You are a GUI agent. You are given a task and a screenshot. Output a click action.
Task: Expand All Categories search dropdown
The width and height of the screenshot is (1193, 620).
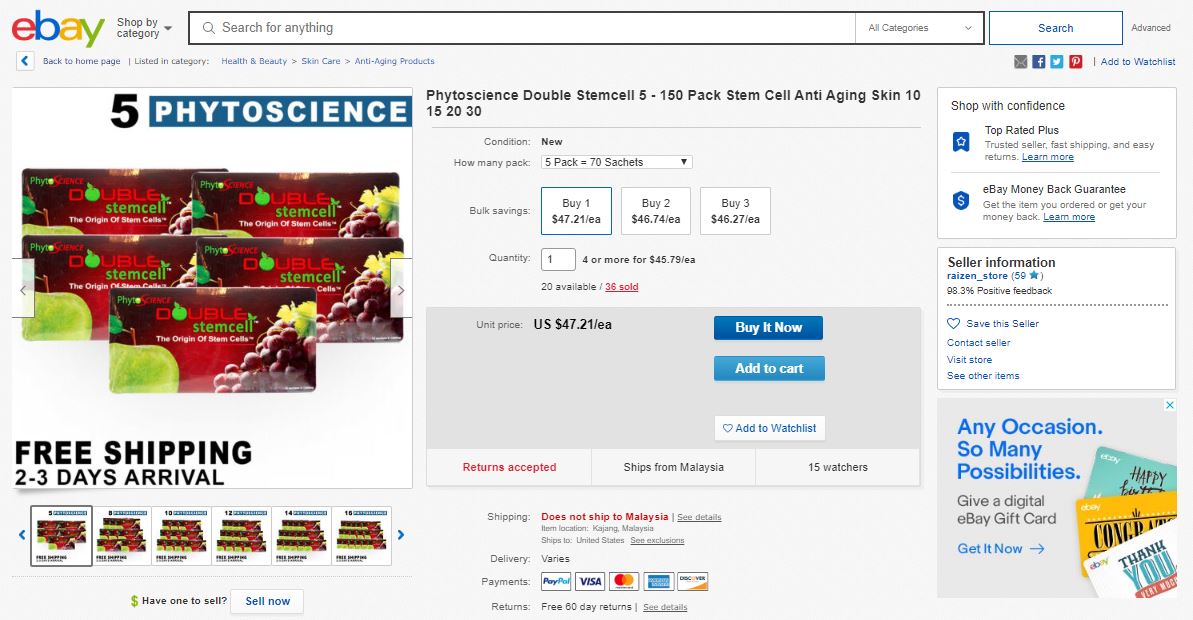tap(919, 28)
